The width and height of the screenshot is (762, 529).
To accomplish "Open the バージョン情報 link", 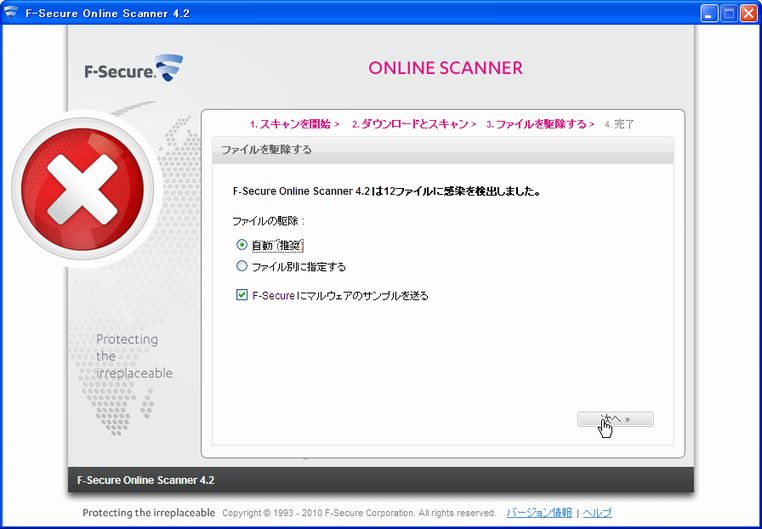I will (x=539, y=513).
